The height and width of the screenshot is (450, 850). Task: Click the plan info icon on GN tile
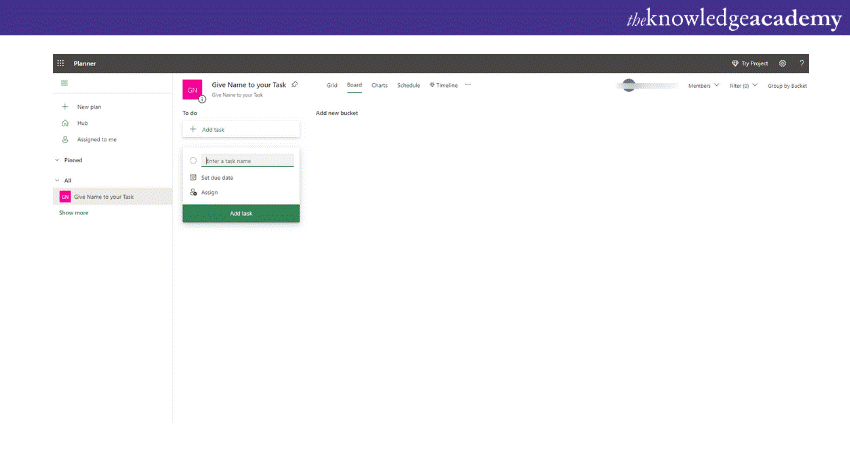[202, 98]
